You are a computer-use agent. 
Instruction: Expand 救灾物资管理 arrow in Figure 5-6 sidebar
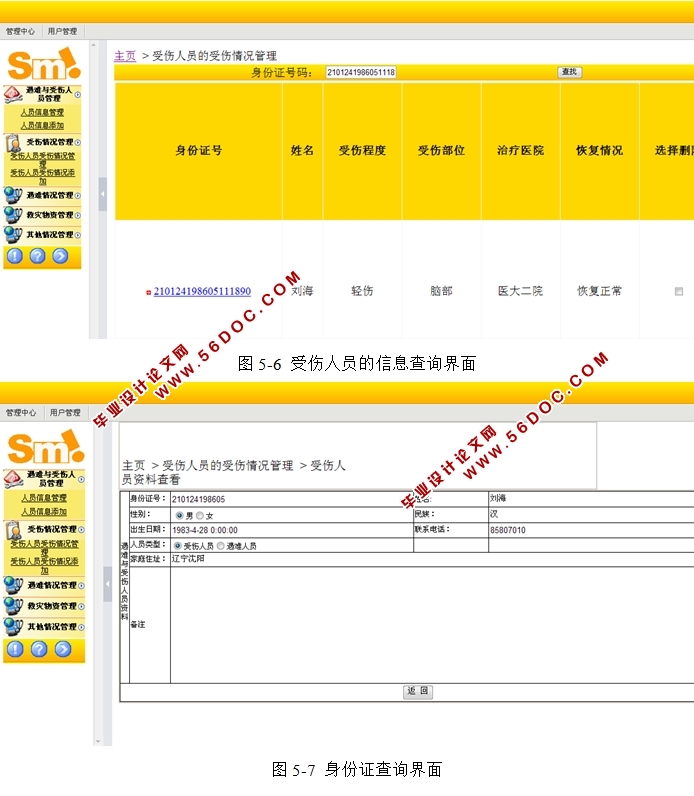tap(78, 215)
